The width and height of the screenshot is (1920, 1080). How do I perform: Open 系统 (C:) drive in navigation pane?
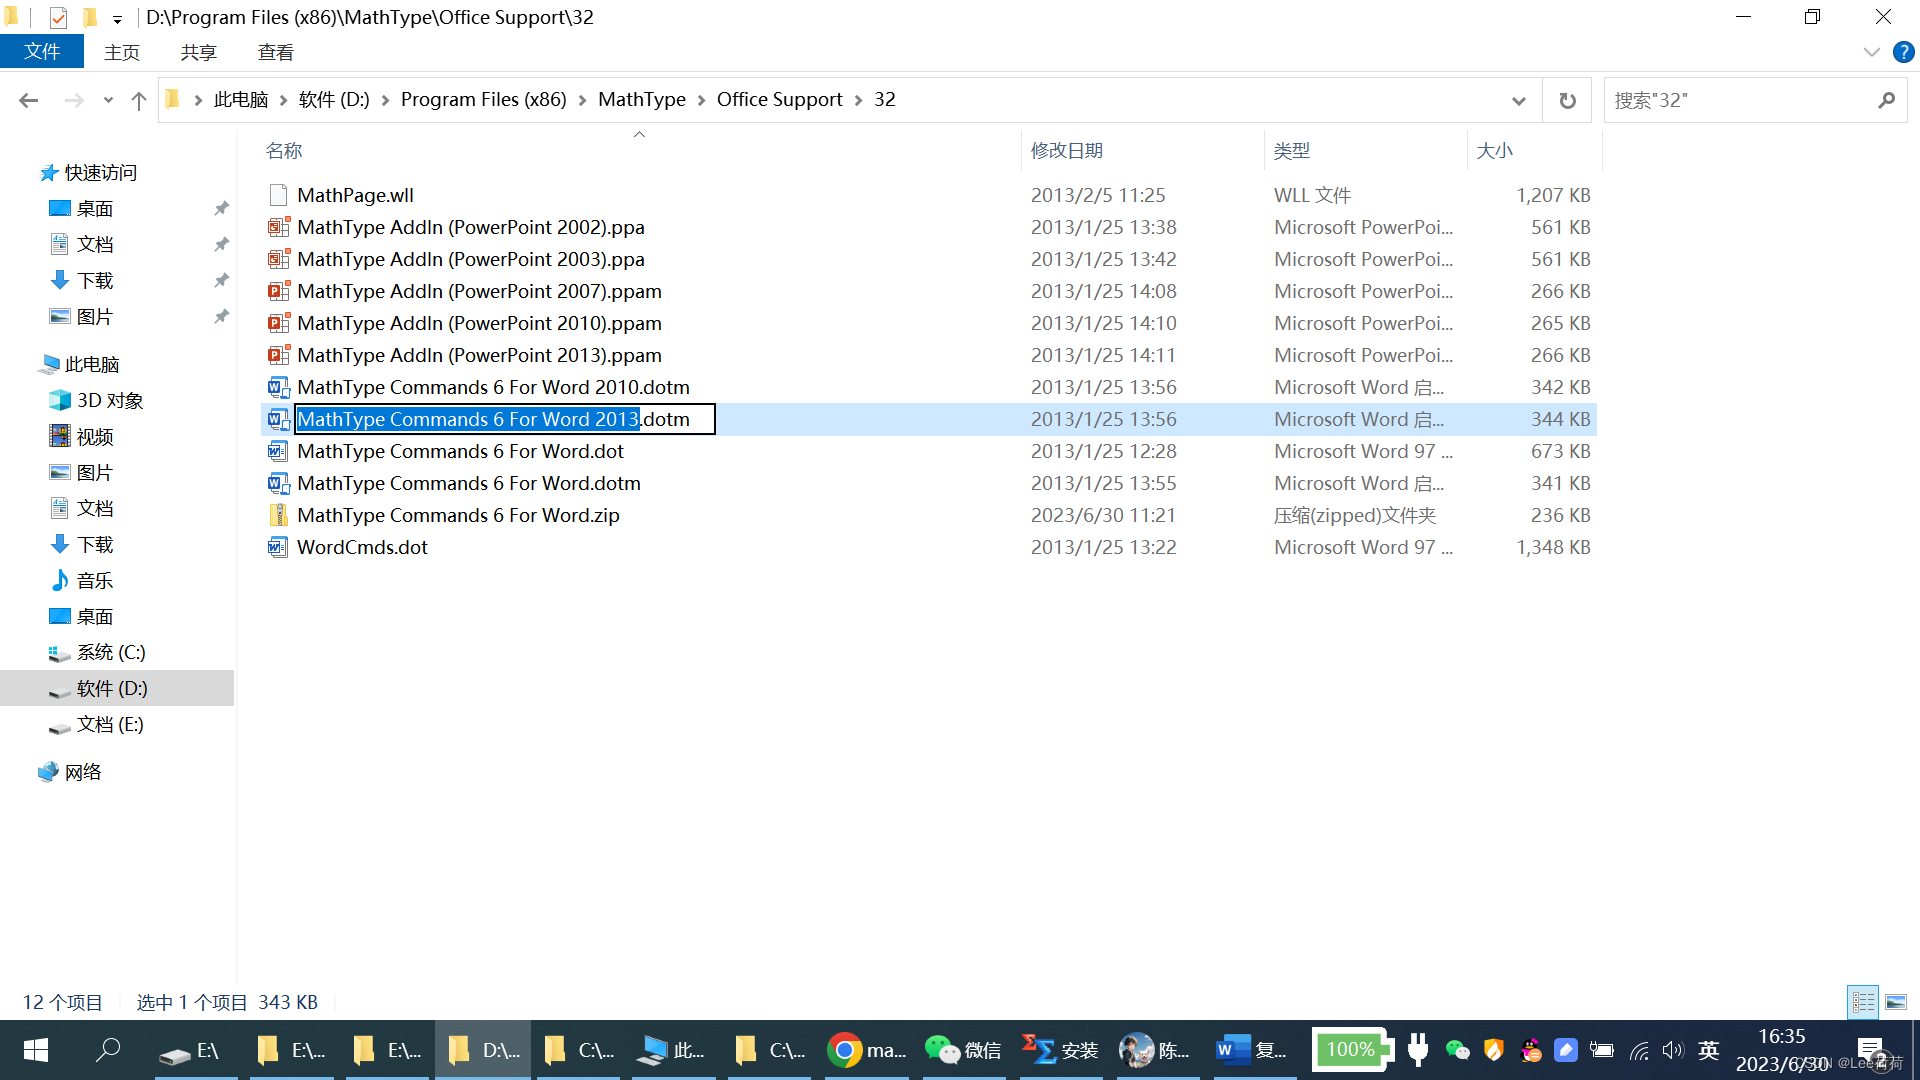[111, 652]
